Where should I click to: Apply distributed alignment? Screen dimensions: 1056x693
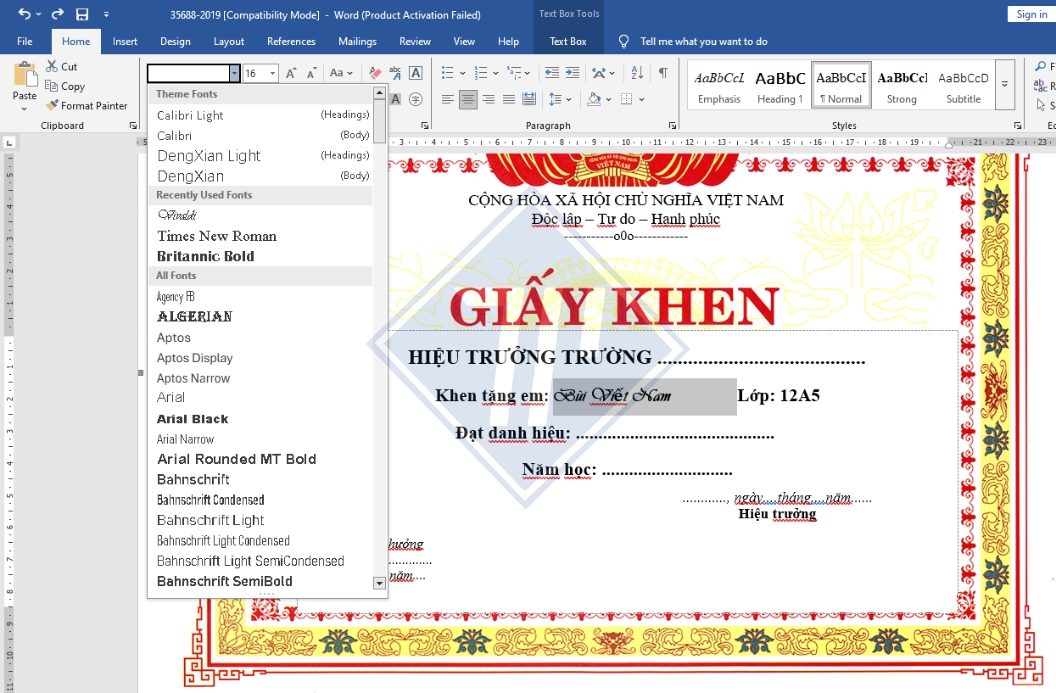click(x=529, y=100)
